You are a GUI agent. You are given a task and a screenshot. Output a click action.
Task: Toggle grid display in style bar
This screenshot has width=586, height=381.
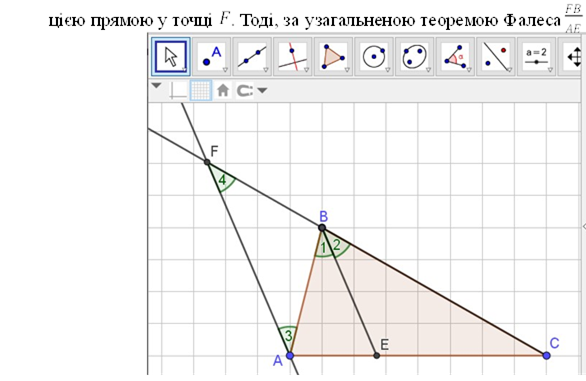pyautogui.click(x=201, y=90)
